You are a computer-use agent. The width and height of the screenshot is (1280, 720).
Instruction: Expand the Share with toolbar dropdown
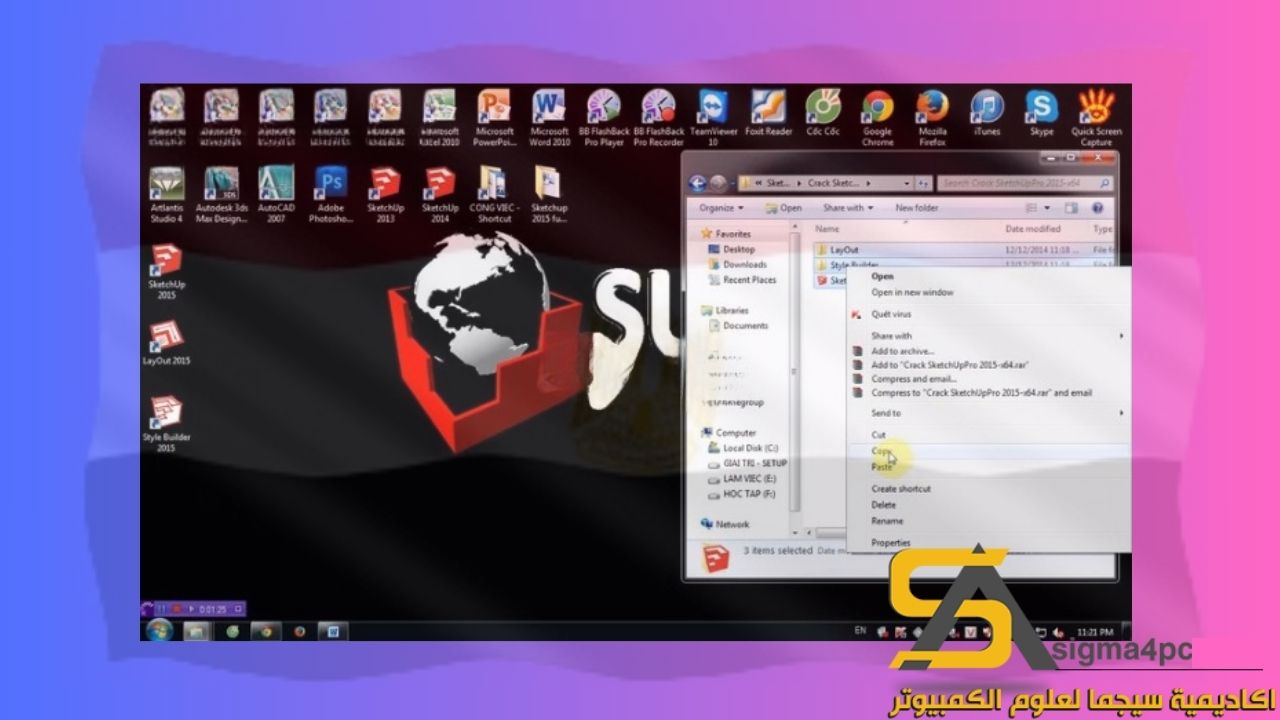coord(848,208)
